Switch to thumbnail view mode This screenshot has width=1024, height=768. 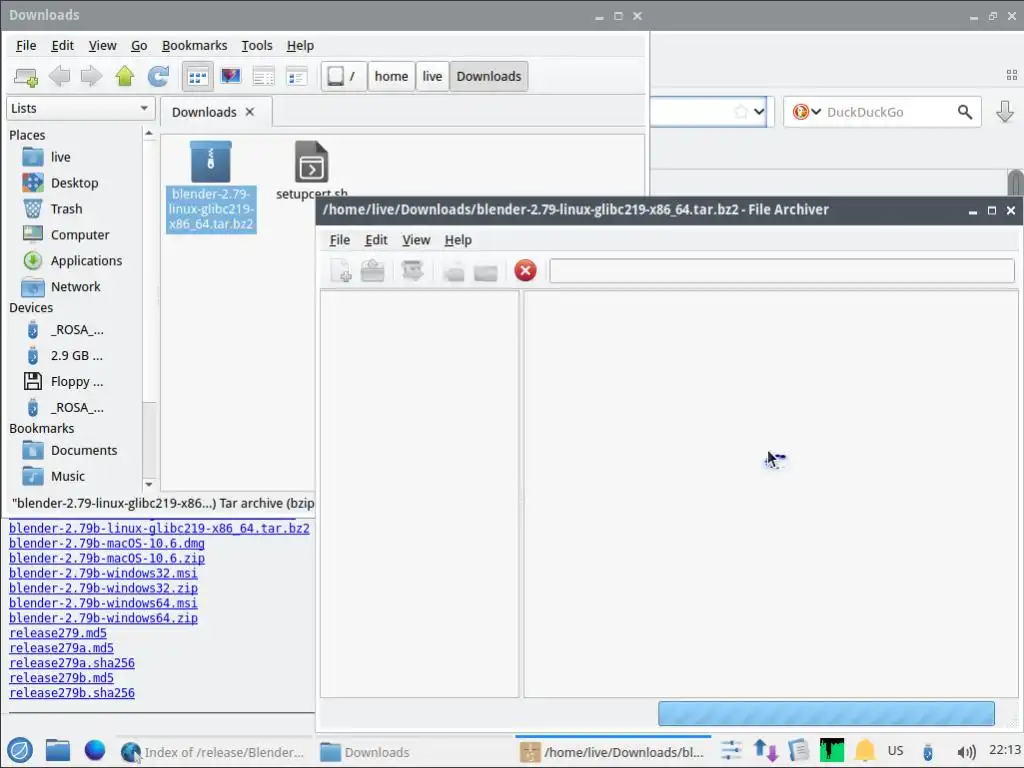coord(231,76)
